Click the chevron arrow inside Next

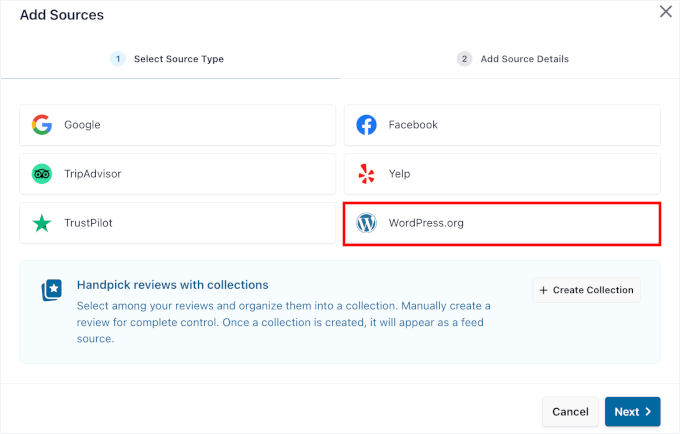[x=648, y=412]
